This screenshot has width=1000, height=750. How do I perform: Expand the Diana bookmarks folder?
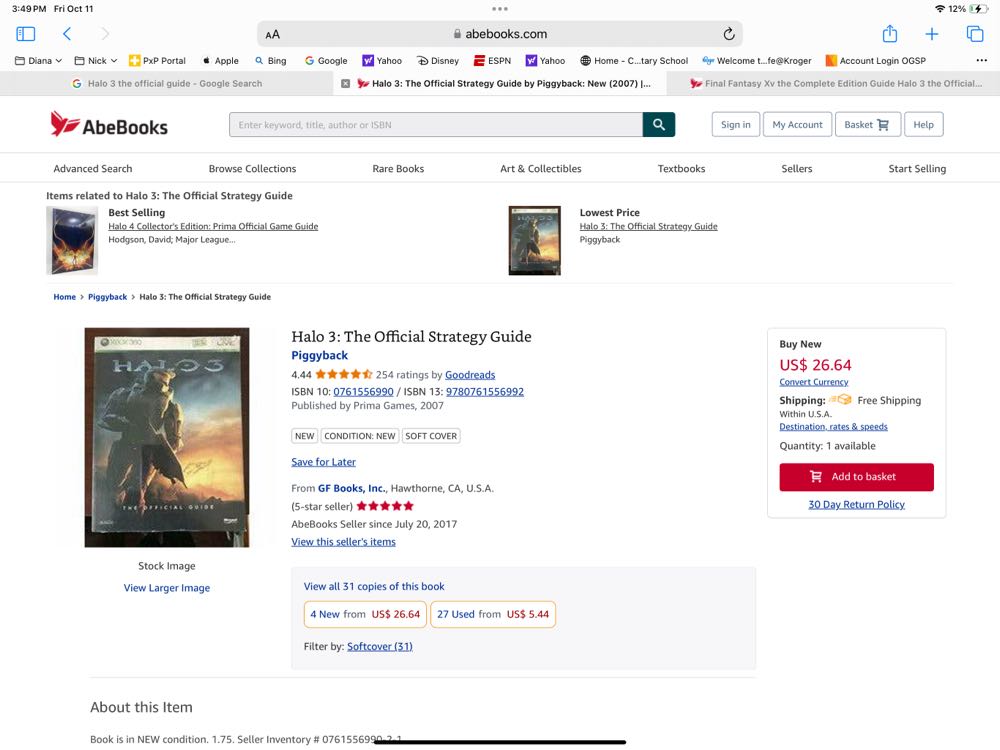tap(34, 61)
